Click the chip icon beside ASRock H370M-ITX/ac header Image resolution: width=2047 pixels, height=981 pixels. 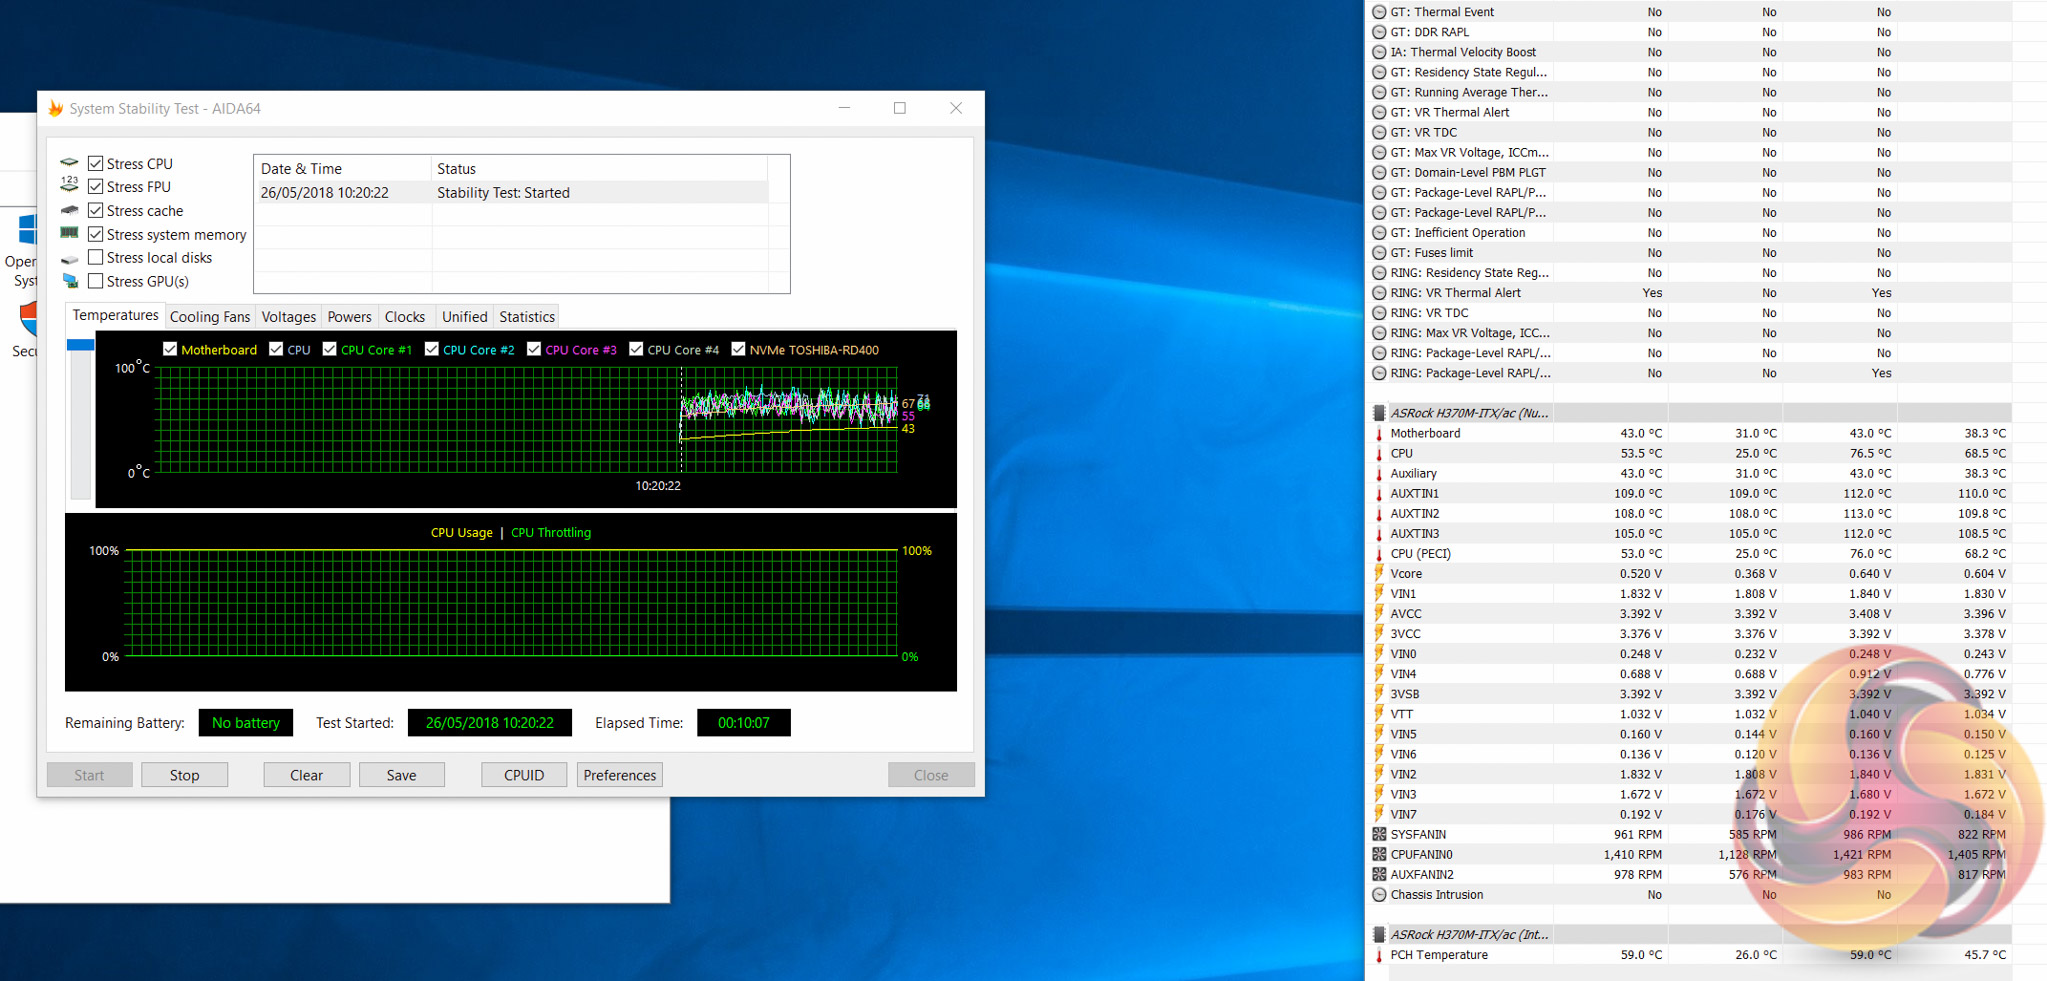[1379, 413]
